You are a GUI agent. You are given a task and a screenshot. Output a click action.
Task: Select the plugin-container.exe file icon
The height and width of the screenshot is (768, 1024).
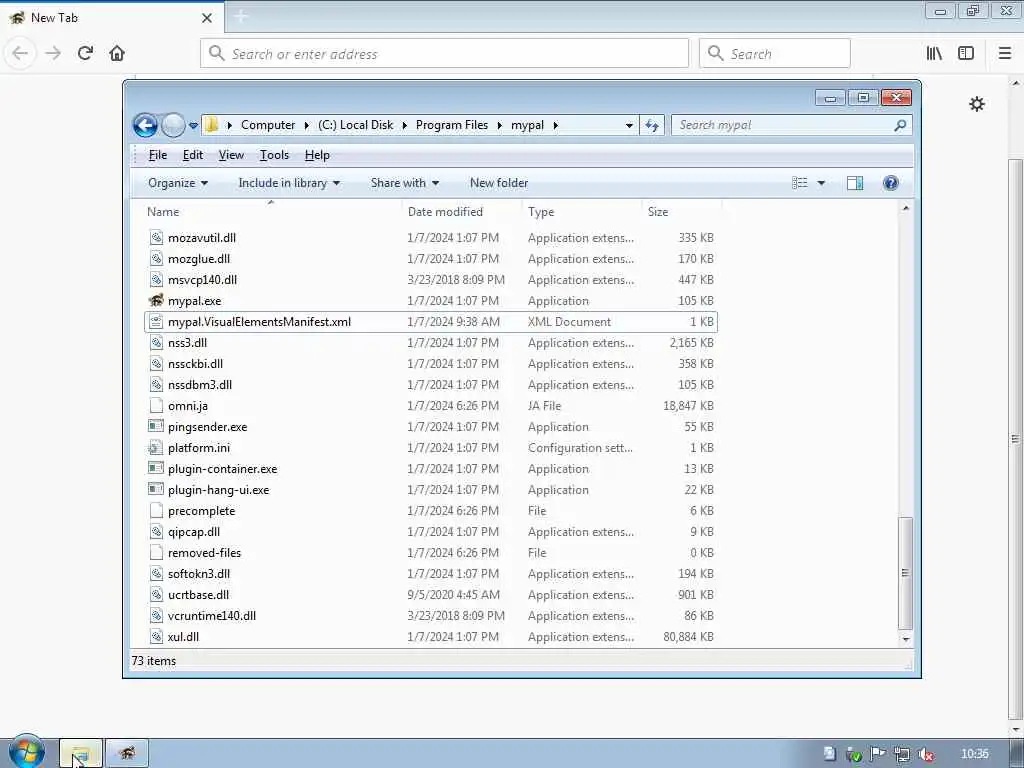pyautogui.click(x=156, y=468)
